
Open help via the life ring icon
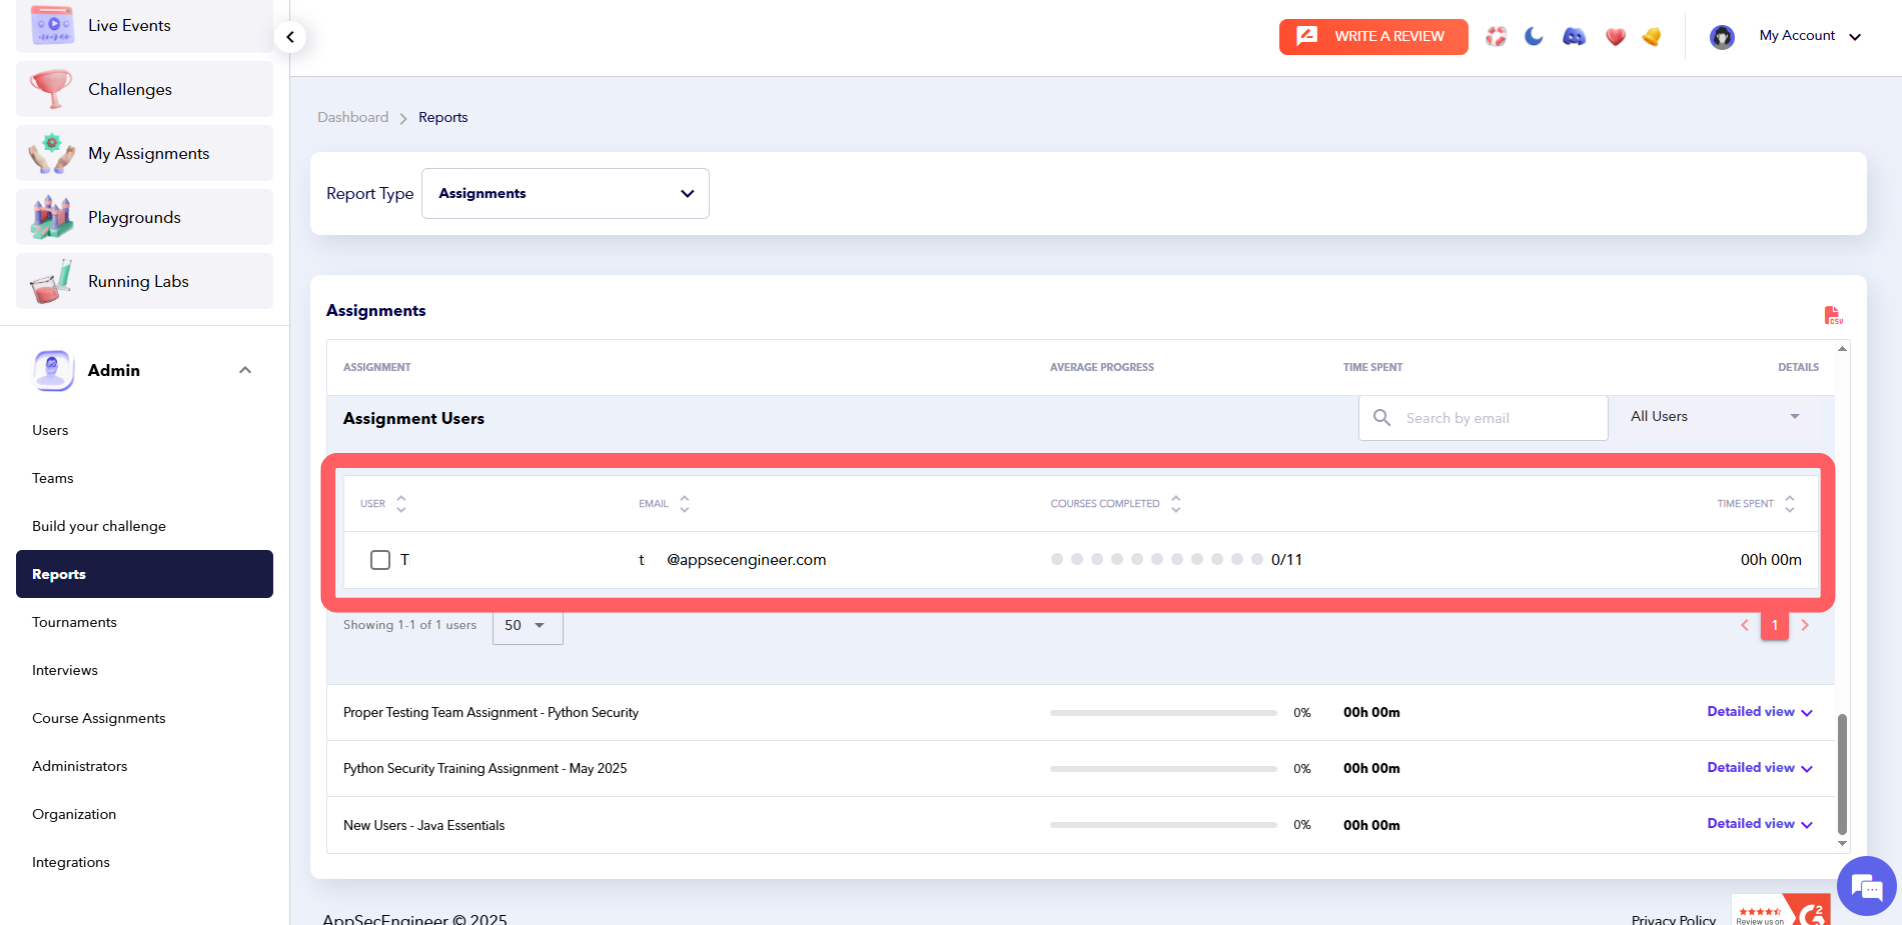coord(1495,36)
